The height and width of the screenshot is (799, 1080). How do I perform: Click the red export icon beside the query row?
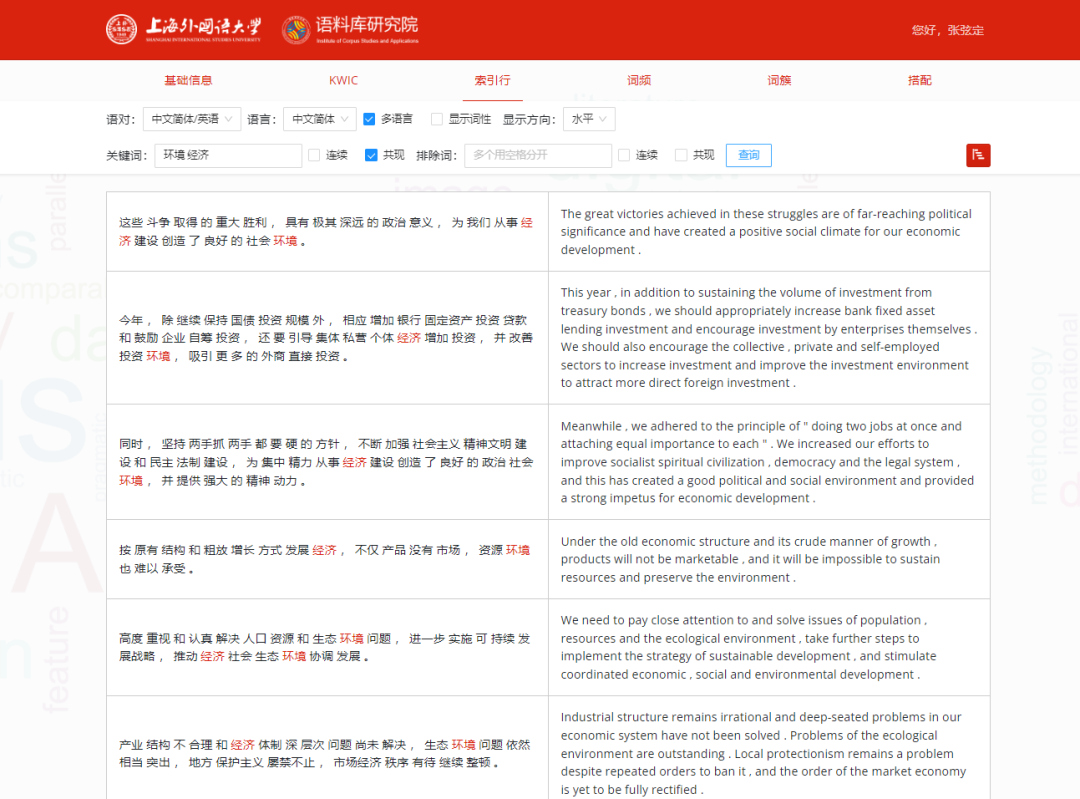[978, 155]
